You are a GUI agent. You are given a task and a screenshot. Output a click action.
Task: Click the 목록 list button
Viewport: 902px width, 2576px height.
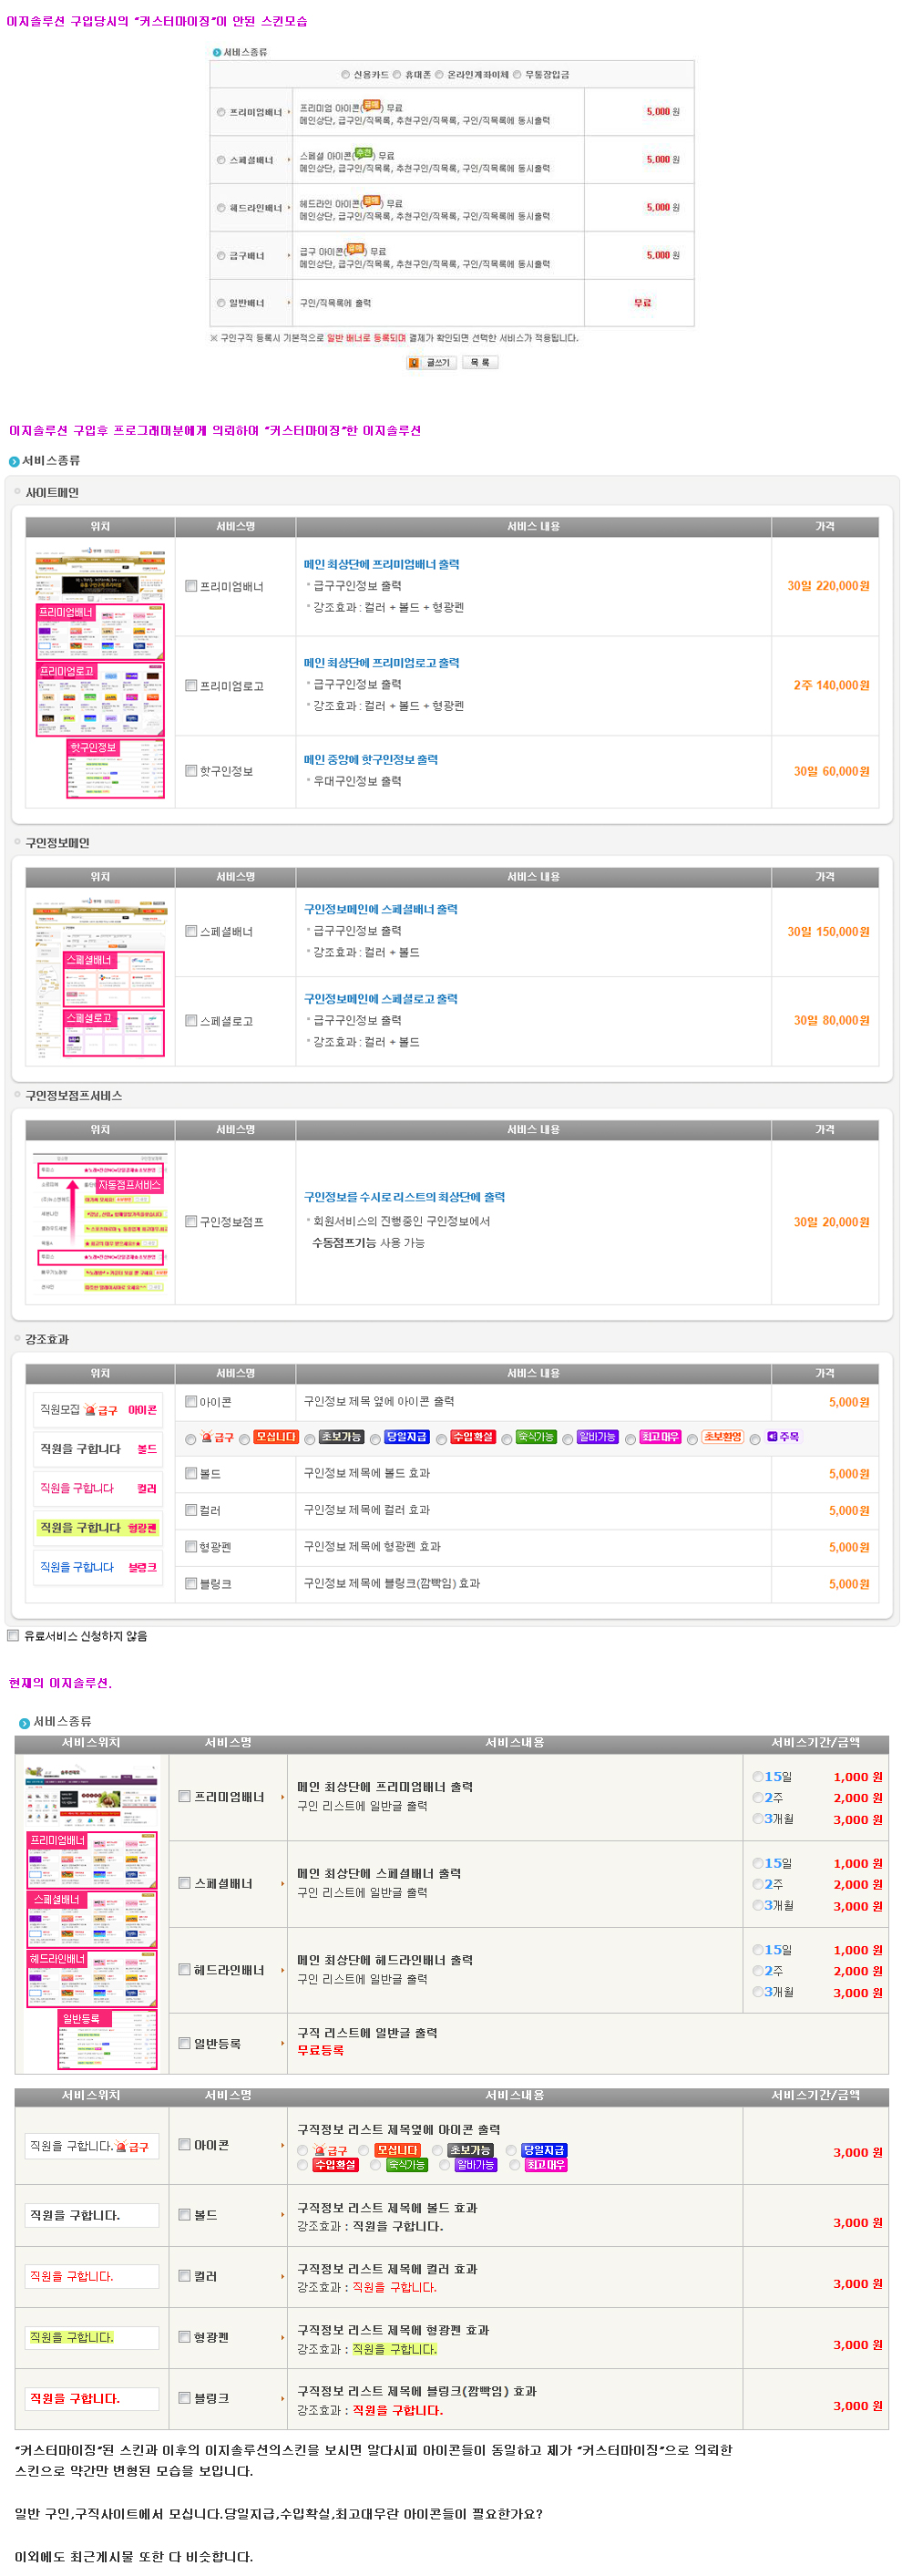tap(480, 363)
